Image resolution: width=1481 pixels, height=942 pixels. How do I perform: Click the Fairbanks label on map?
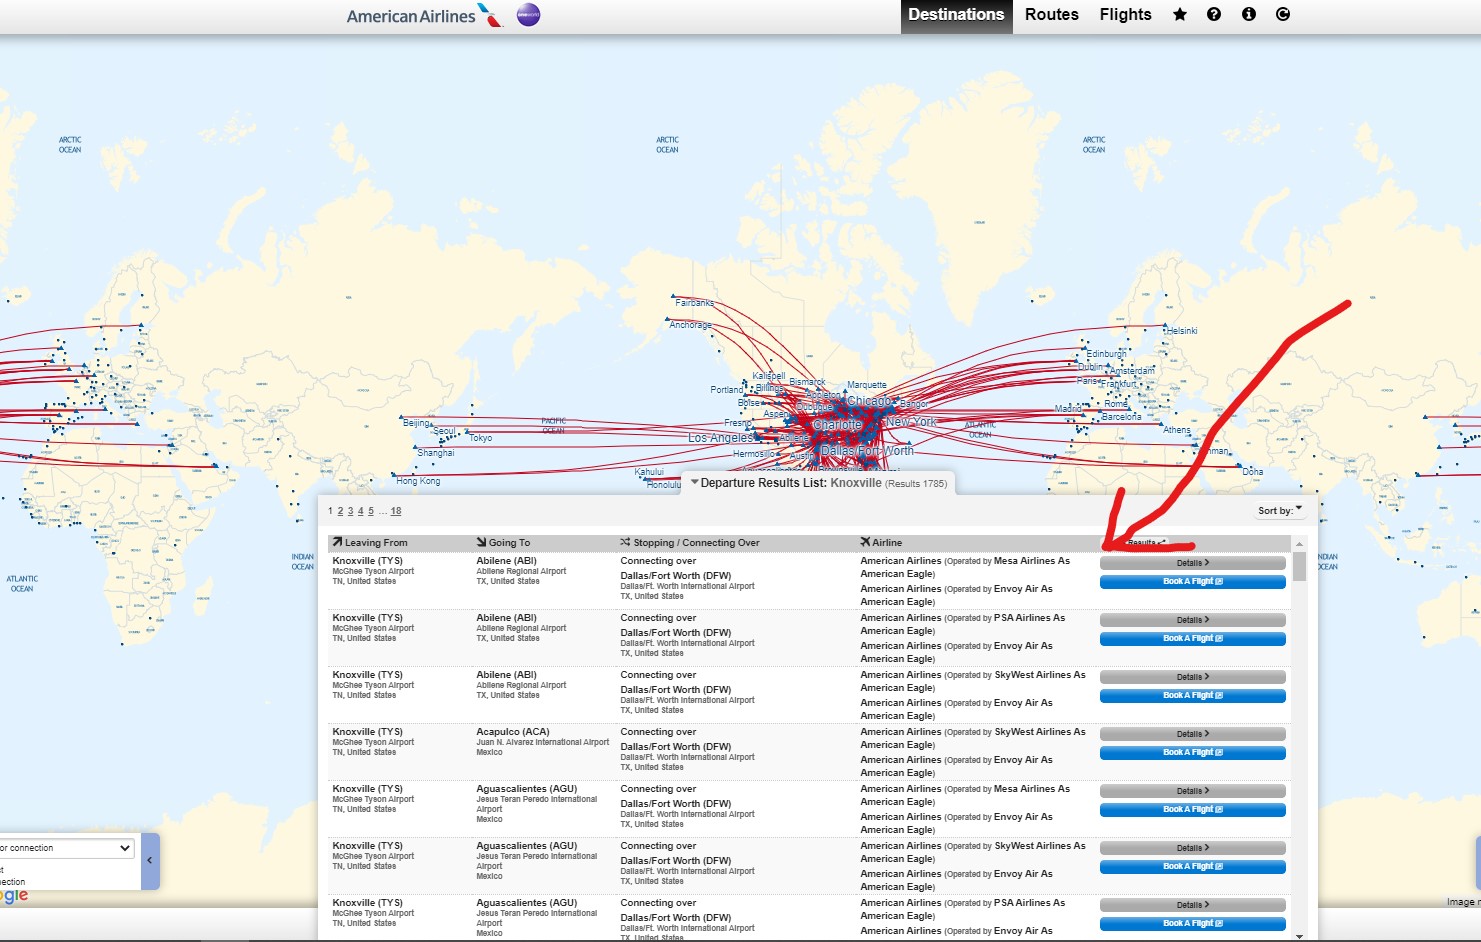(694, 303)
